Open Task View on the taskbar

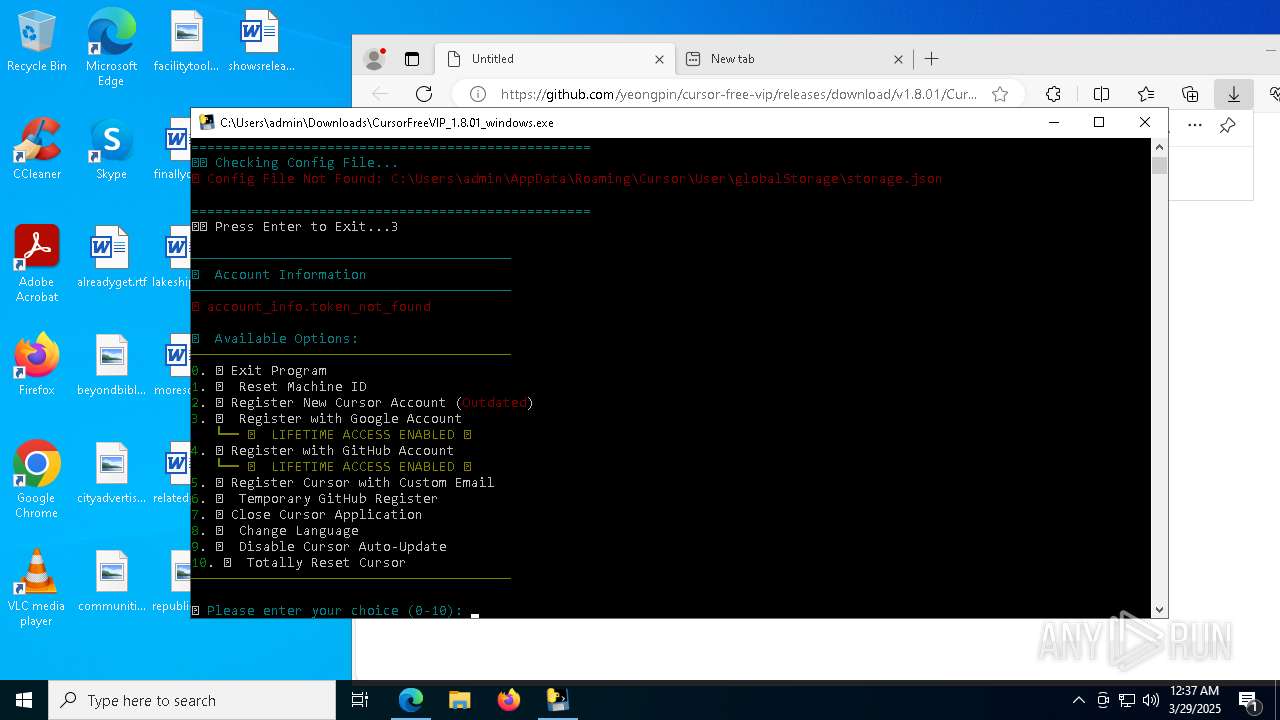[x=360, y=700]
